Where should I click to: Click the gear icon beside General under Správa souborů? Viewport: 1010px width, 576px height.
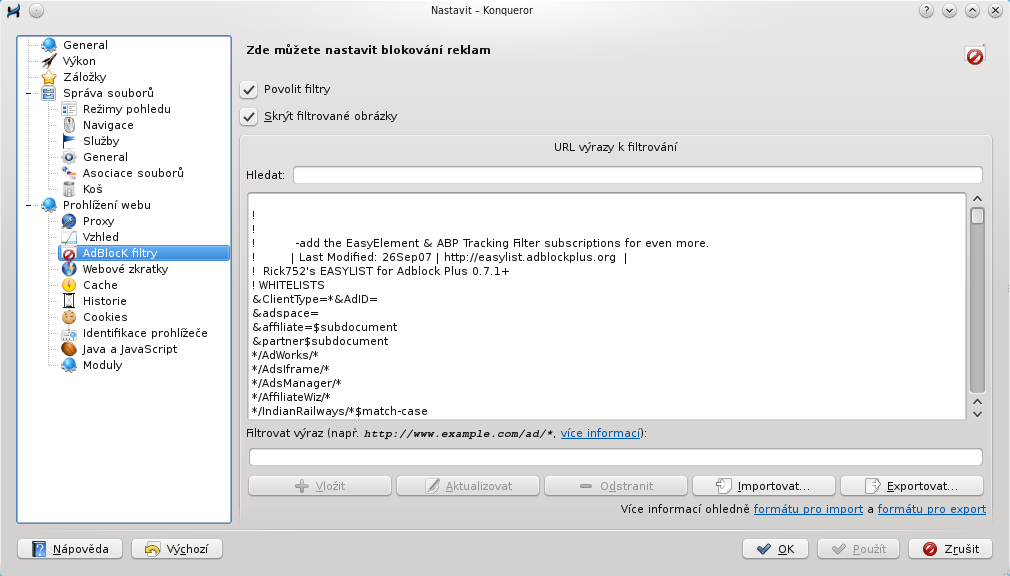point(69,157)
